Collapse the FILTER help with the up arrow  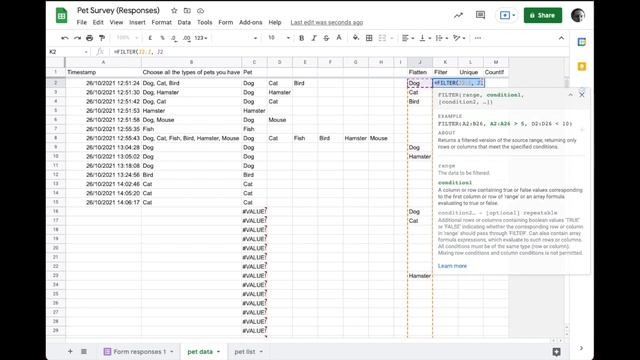570,95
